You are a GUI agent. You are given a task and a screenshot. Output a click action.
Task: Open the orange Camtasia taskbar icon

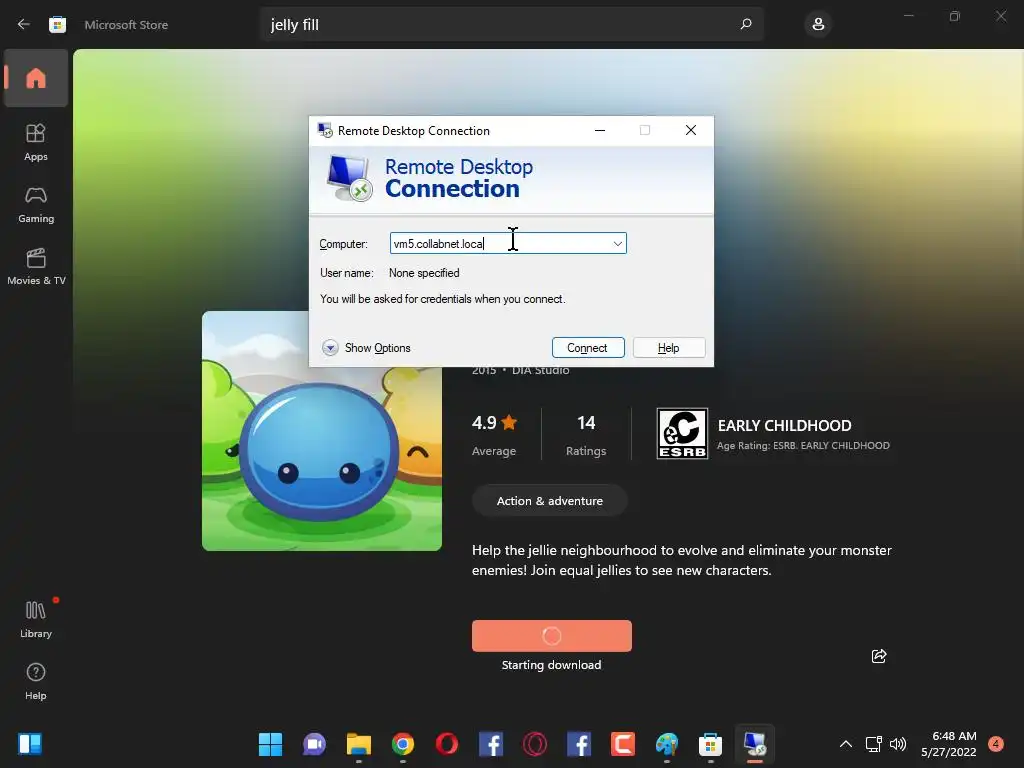(x=623, y=744)
